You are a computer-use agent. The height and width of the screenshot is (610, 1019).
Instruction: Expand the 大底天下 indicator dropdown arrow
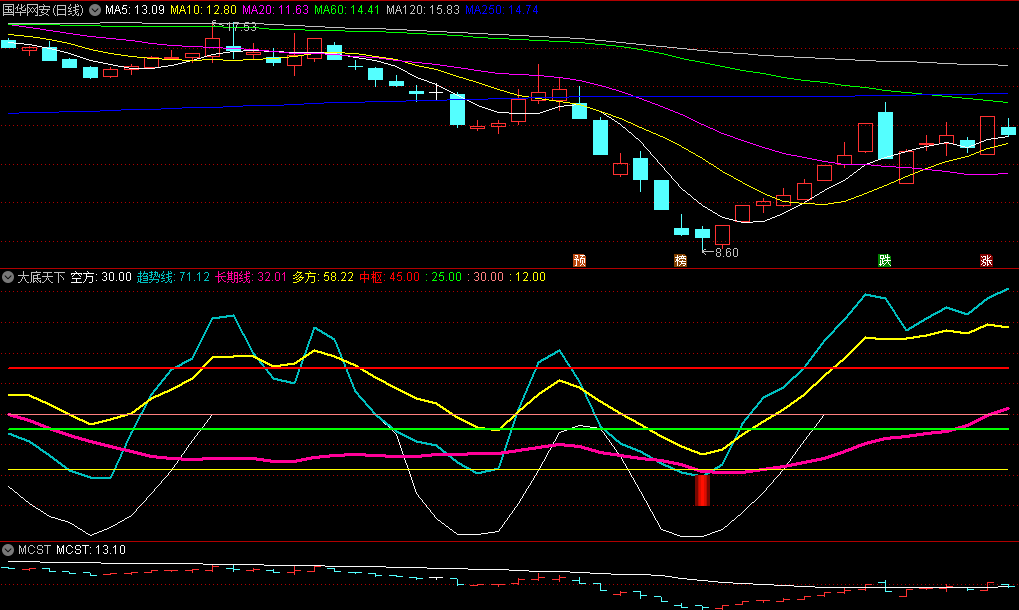click(8, 277)
